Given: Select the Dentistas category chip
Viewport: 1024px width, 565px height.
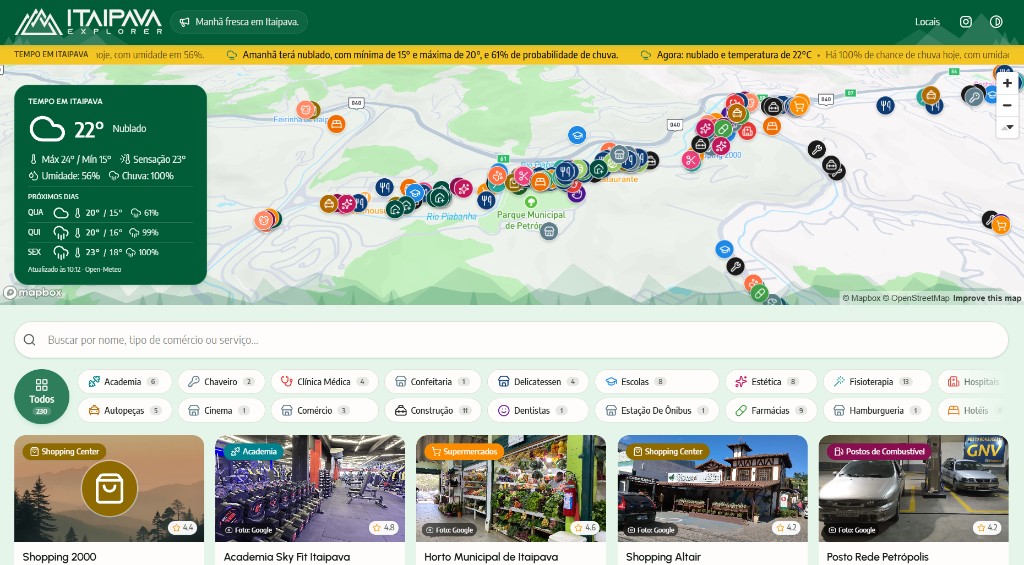Looking at the screenshot, I should pyautogui.click(x=537, y=410).
